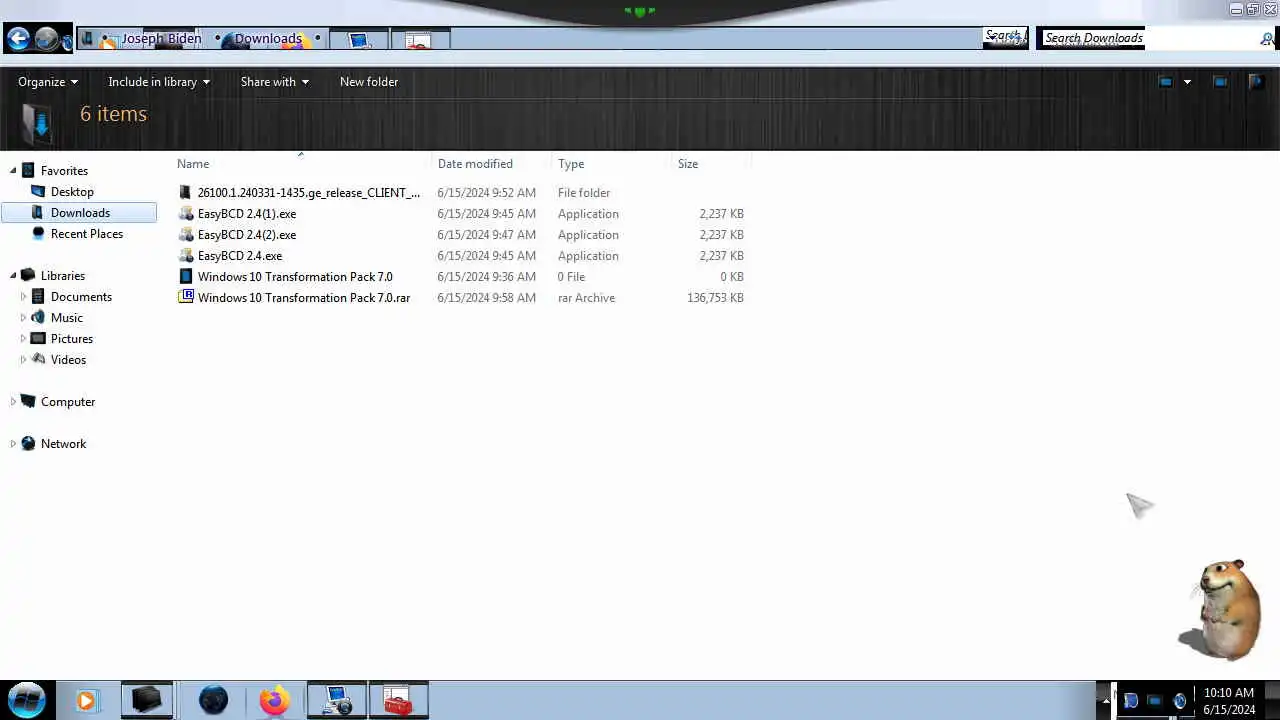Image resolution: width=1280 pixels, height=720 pixels.
Task: Expand the Videos library
Action: 23,360
